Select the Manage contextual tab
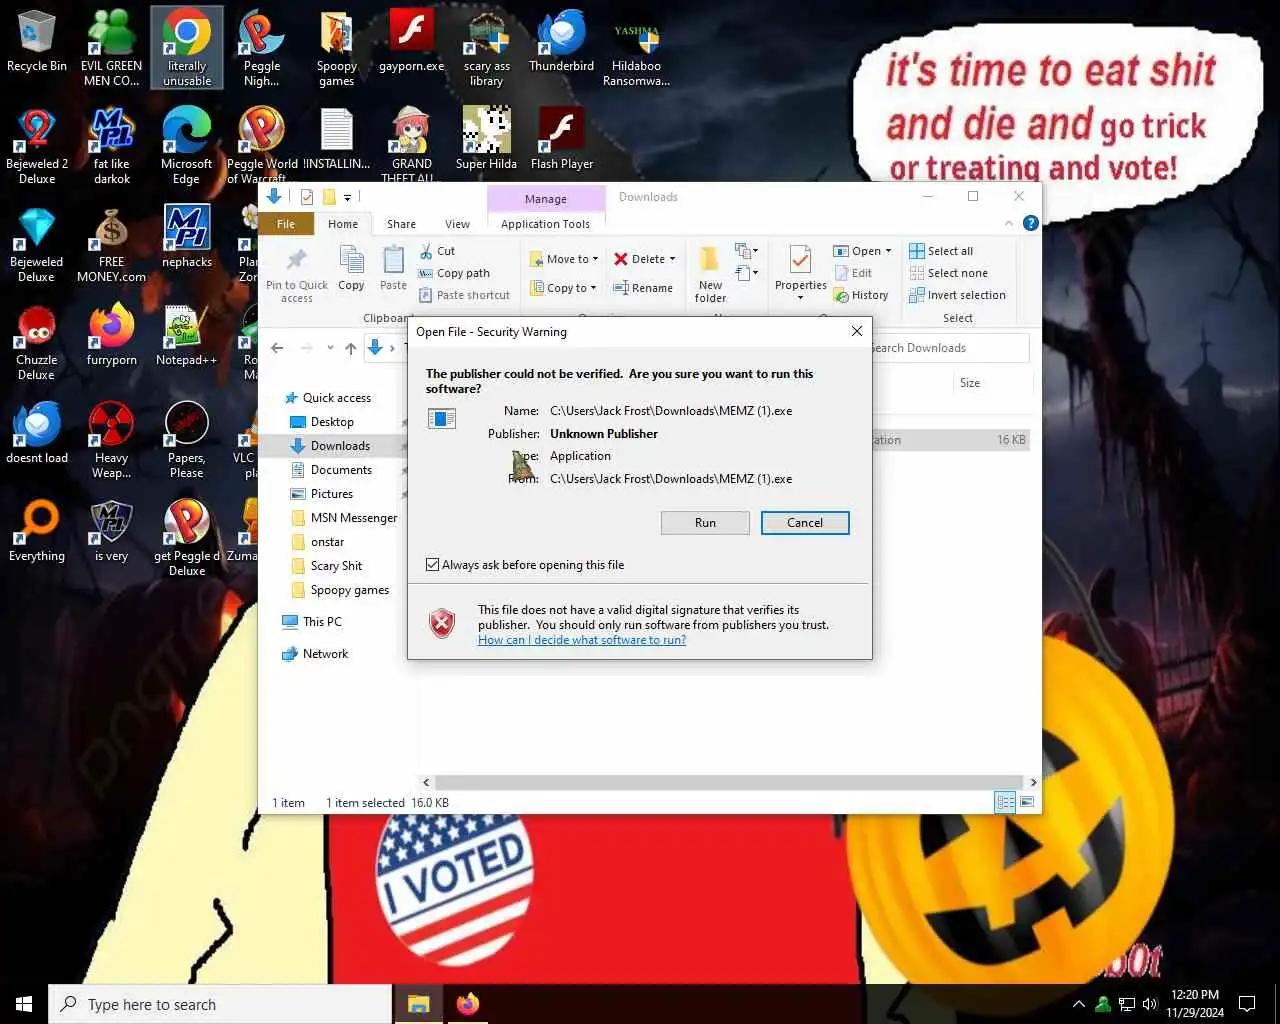Screen dimensions: 1280x1024 pyautogui.click(x=546, y=199)
